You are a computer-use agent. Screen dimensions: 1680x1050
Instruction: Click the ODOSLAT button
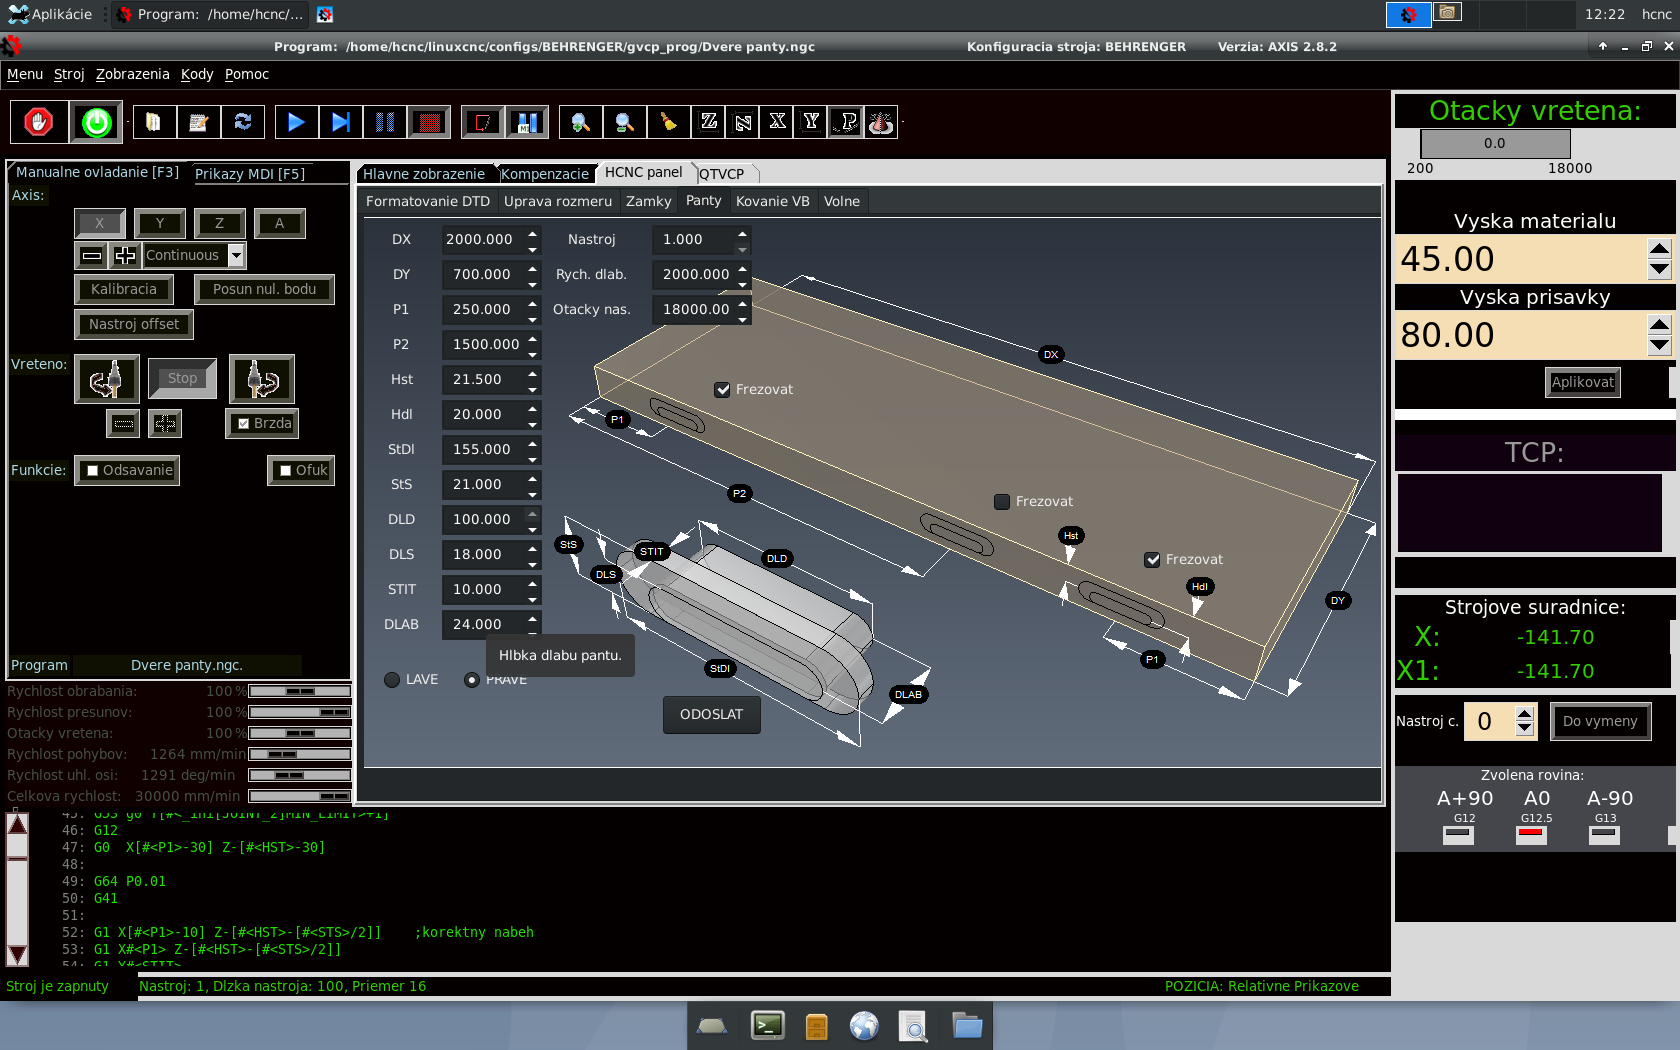tap(711, 714)
